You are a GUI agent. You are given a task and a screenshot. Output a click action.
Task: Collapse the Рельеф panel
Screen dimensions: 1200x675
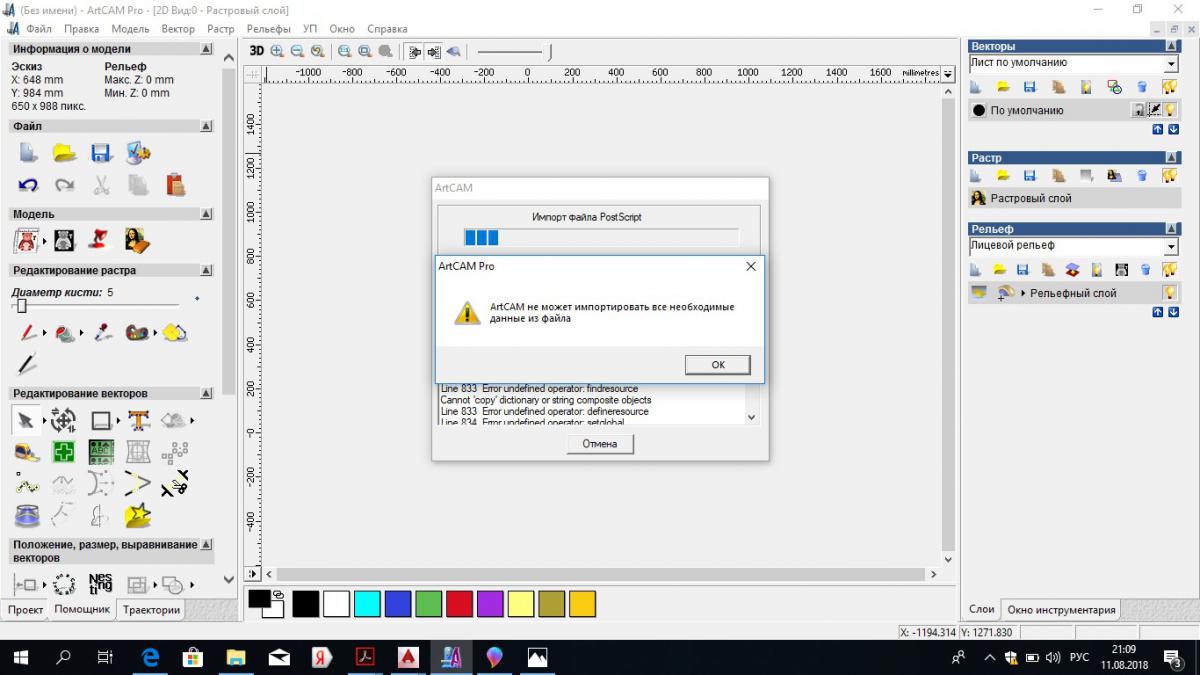tap(1170, 229)
